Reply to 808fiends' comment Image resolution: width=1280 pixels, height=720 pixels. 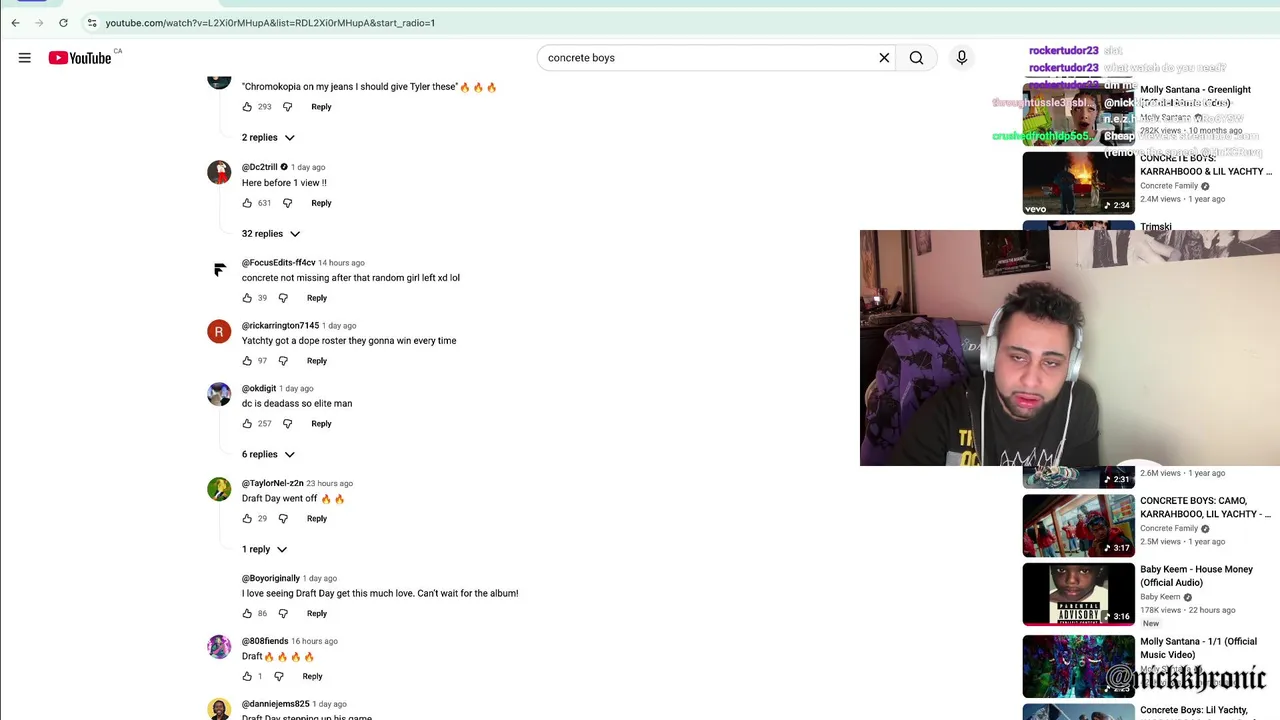pos(312,677)
